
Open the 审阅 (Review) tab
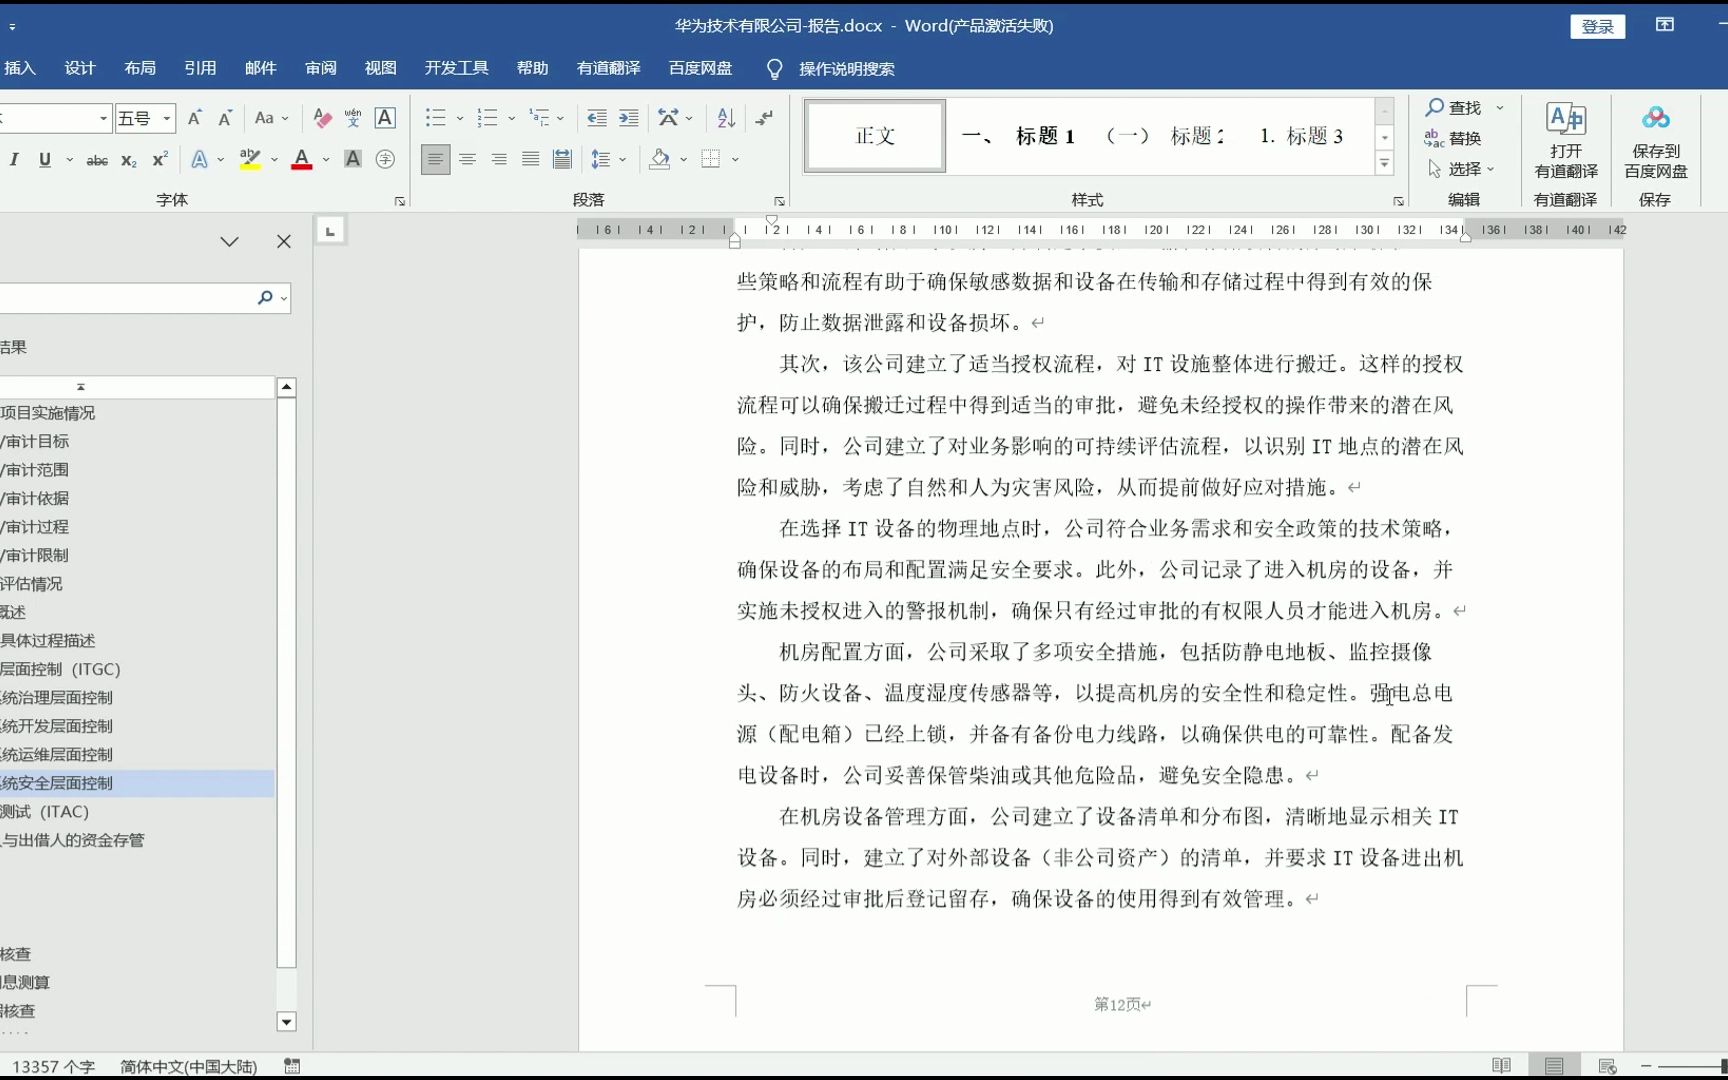tap(321, 68)
